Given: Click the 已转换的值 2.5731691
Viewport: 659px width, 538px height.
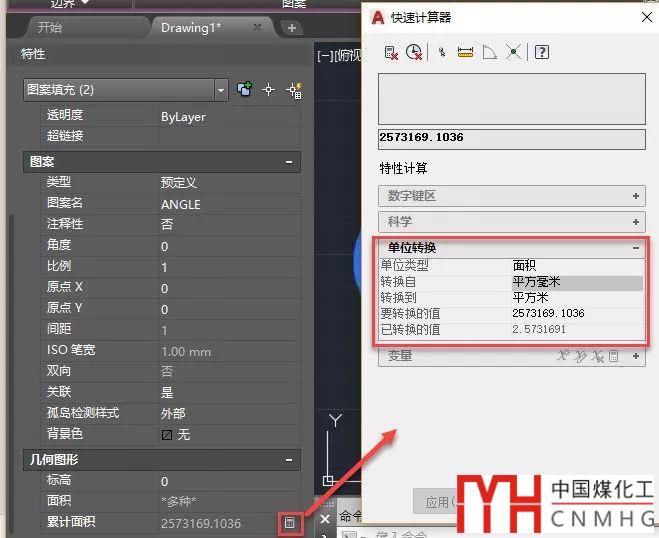Looking at the screenshot, I should pyautogui.click(x=577, y=330).
